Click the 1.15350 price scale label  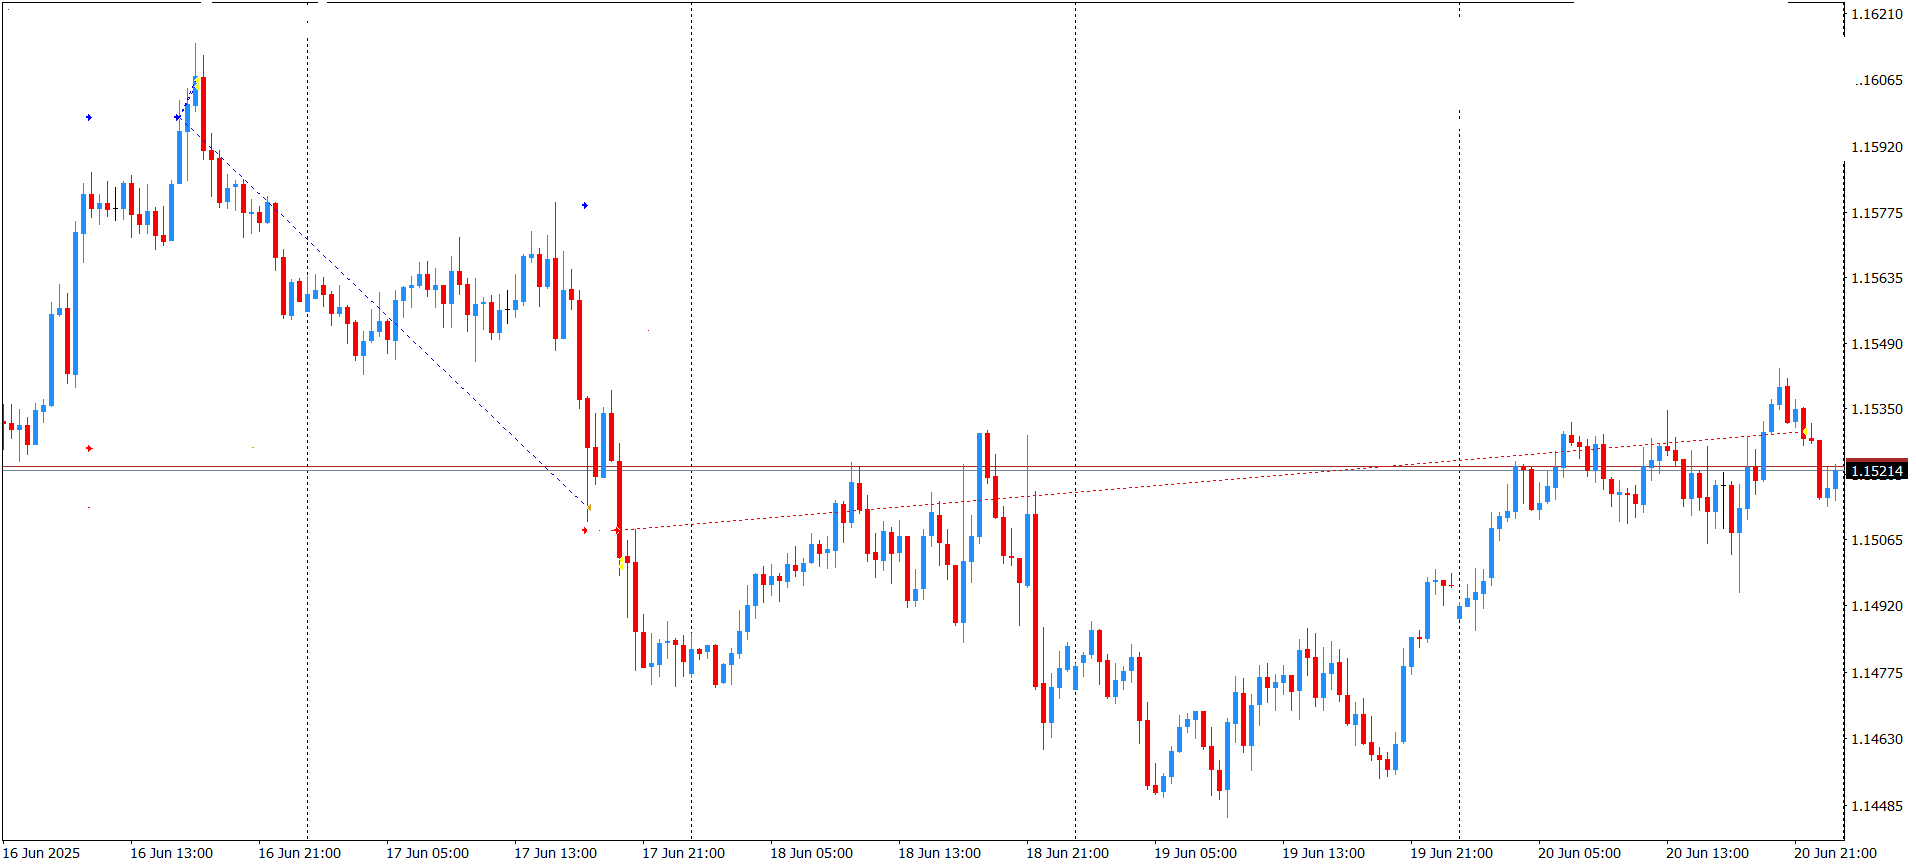pos(1877,409)
